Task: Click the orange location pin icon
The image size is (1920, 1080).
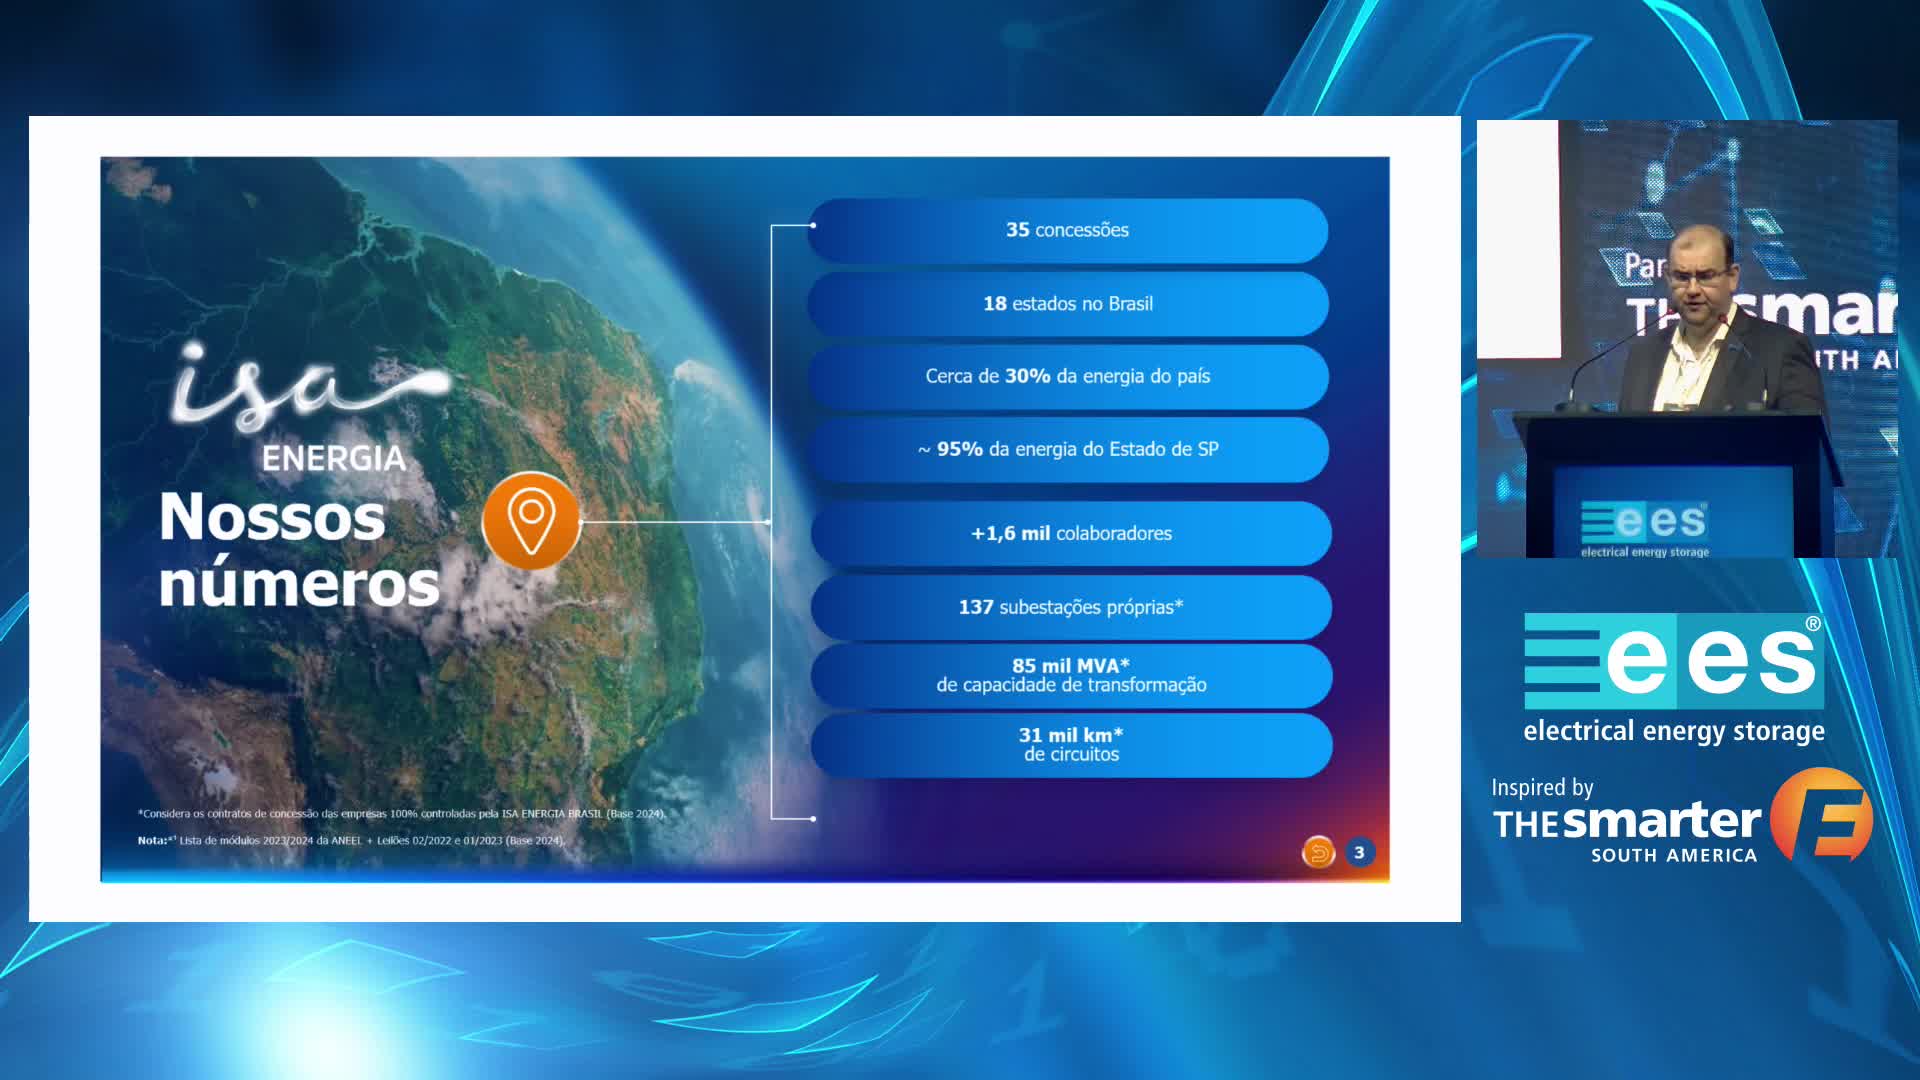Action: tap(531, 521)
